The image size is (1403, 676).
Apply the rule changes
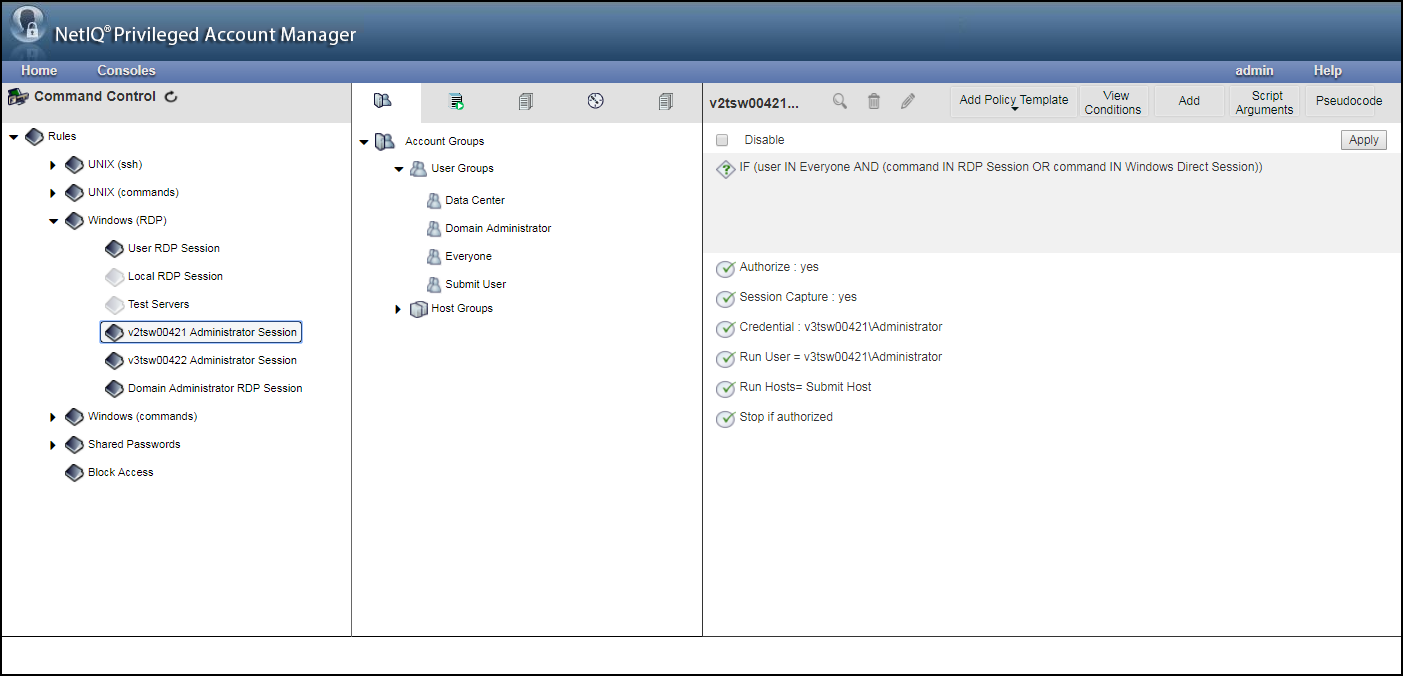pos(1364,140)
